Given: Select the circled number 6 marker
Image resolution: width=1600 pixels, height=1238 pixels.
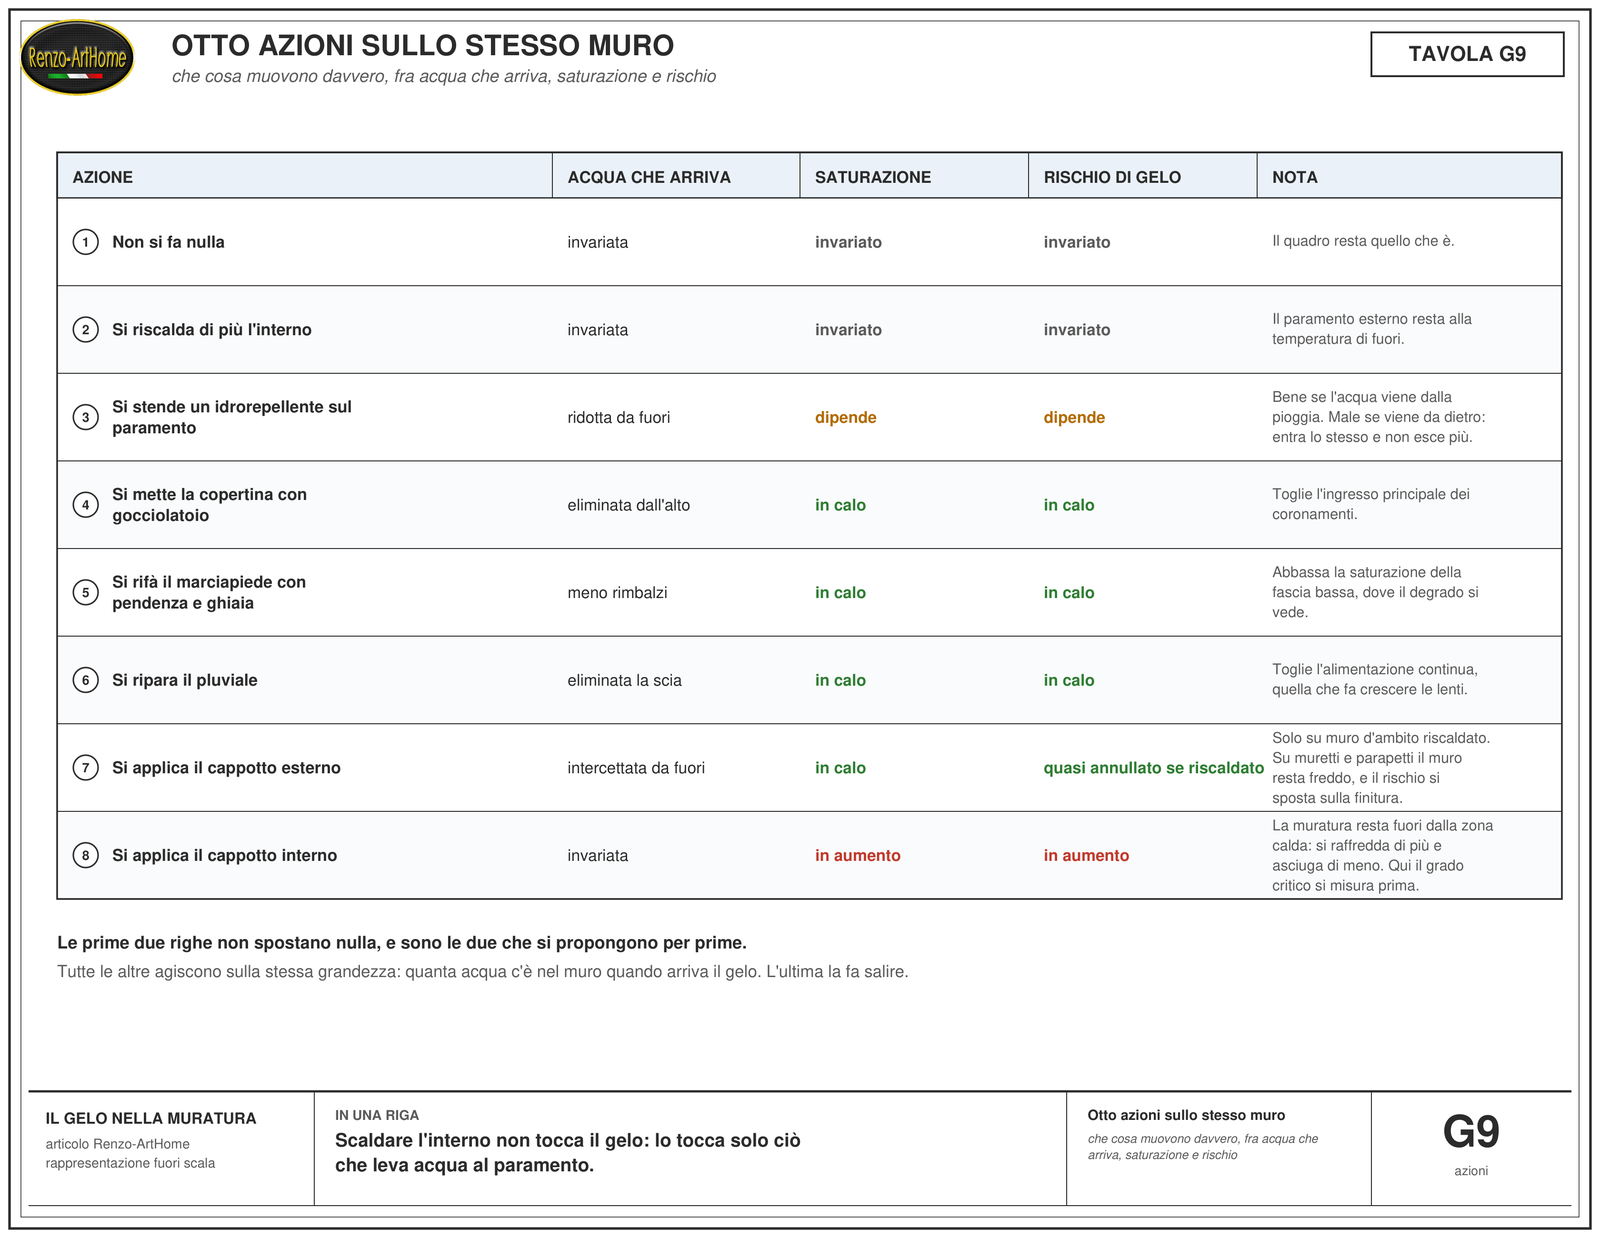Looking at the screenshot, I should pyautogui.click(x=86, y=680).
